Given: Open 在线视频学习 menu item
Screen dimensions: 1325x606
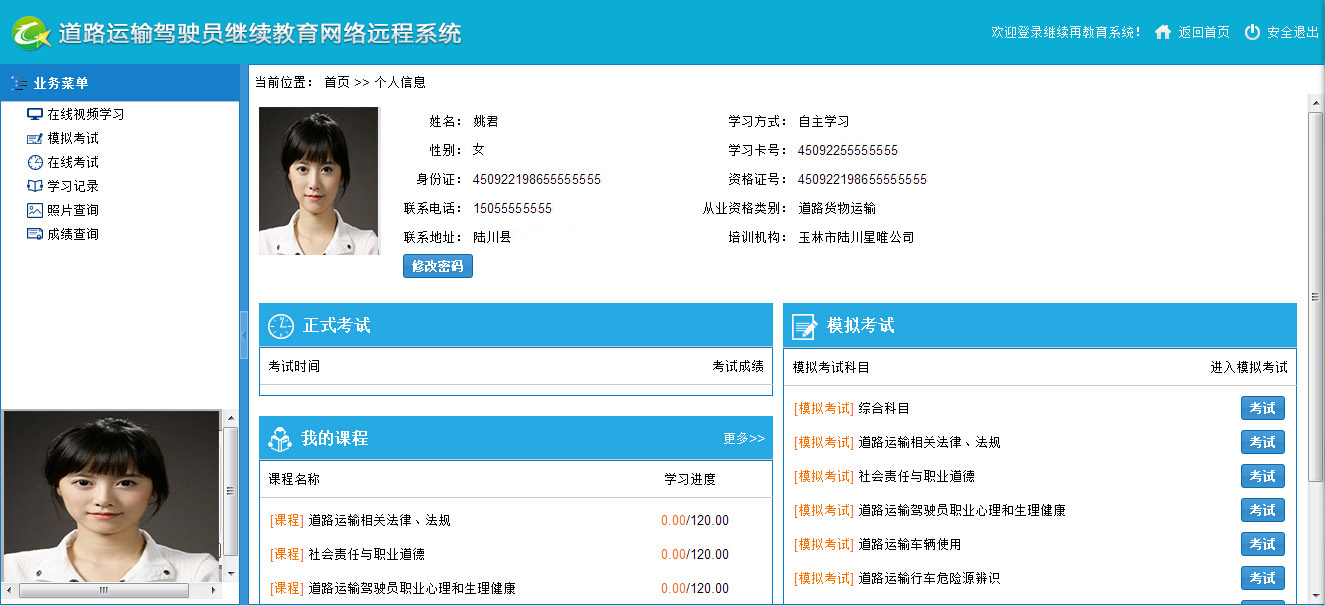Looking at the screenshot, I should point(85,114).
